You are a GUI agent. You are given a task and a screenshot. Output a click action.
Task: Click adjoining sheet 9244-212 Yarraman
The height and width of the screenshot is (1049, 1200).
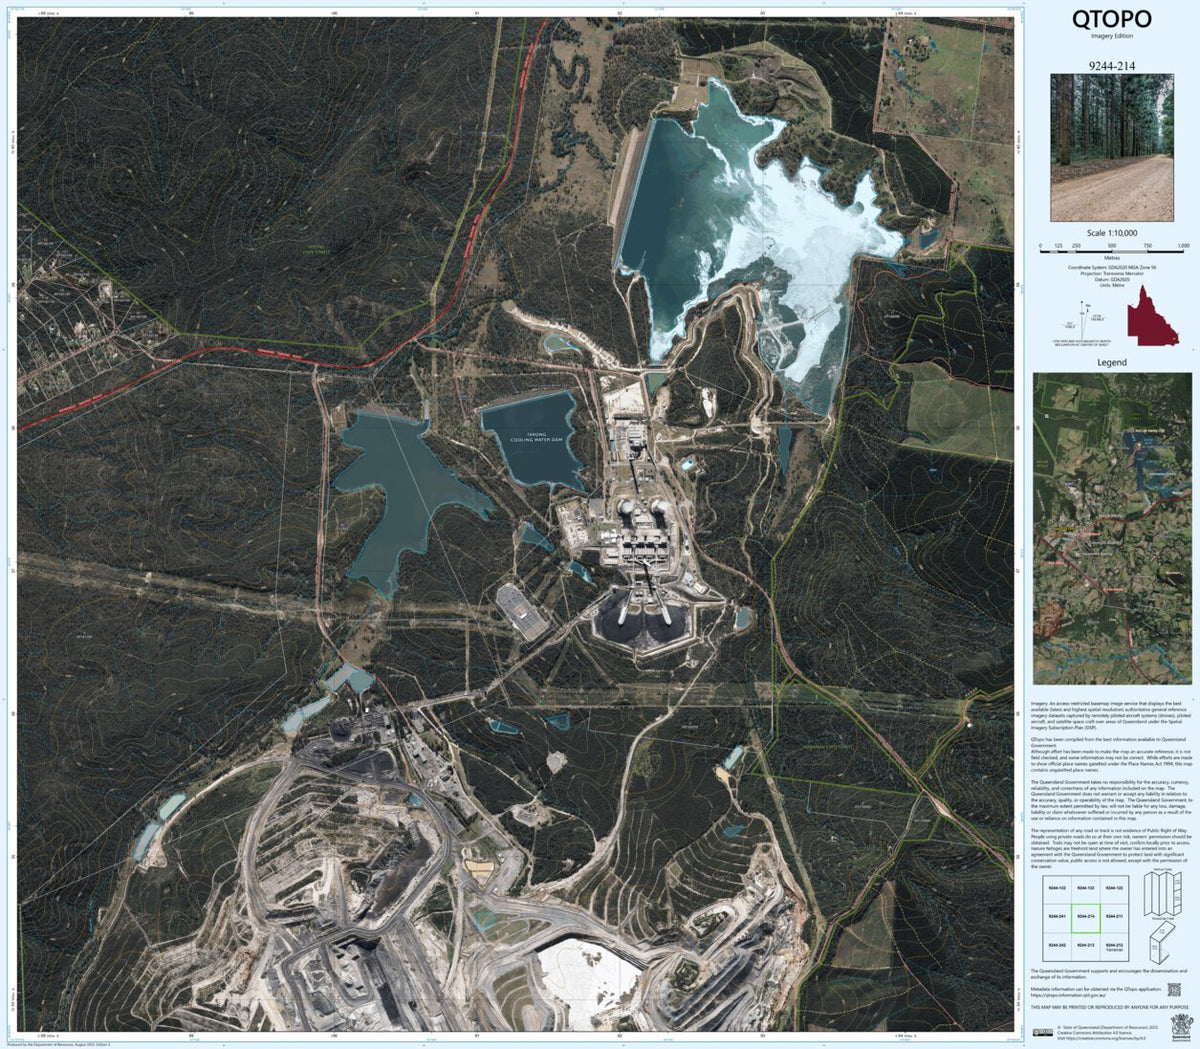click(1114, 947)
